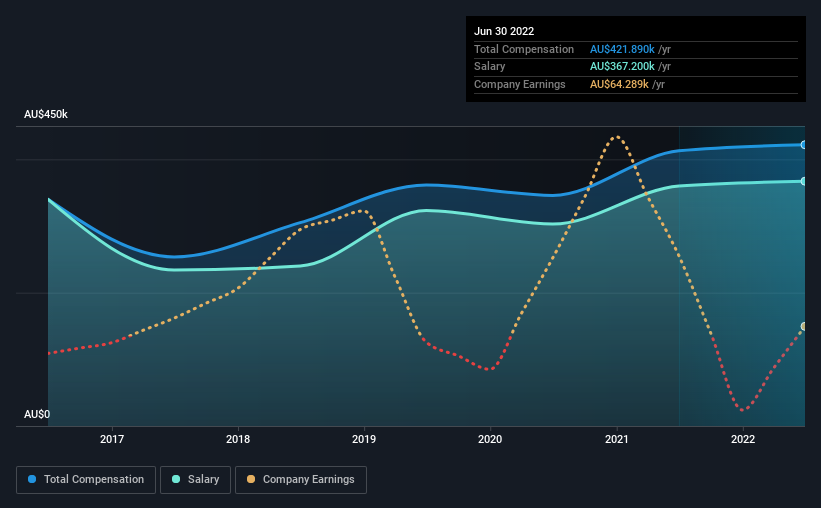Click the 2018 x-axis label
The height and width of the screenshot is (508, 821).
[238, 439]
